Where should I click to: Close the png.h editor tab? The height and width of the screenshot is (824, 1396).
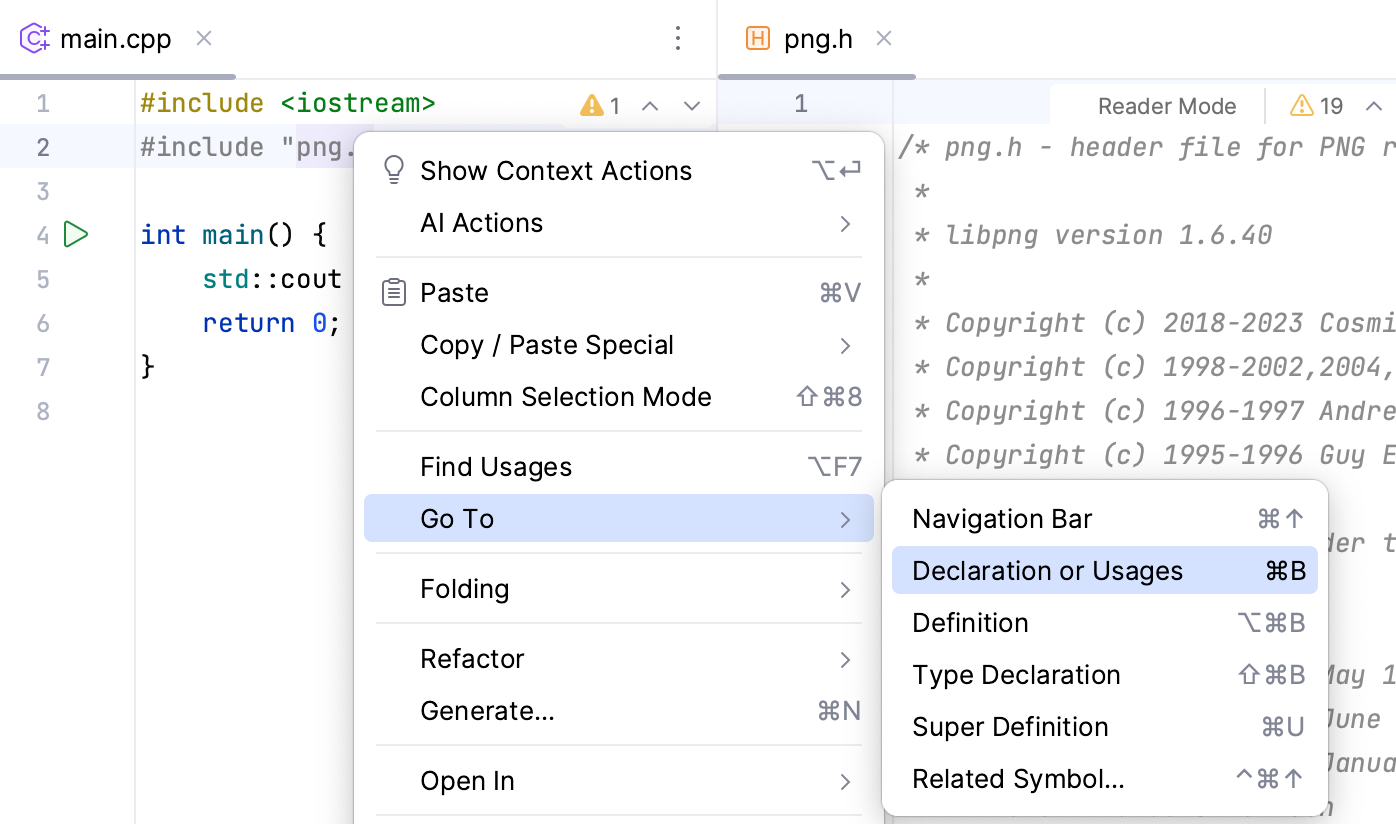click(x=884, y=38)
